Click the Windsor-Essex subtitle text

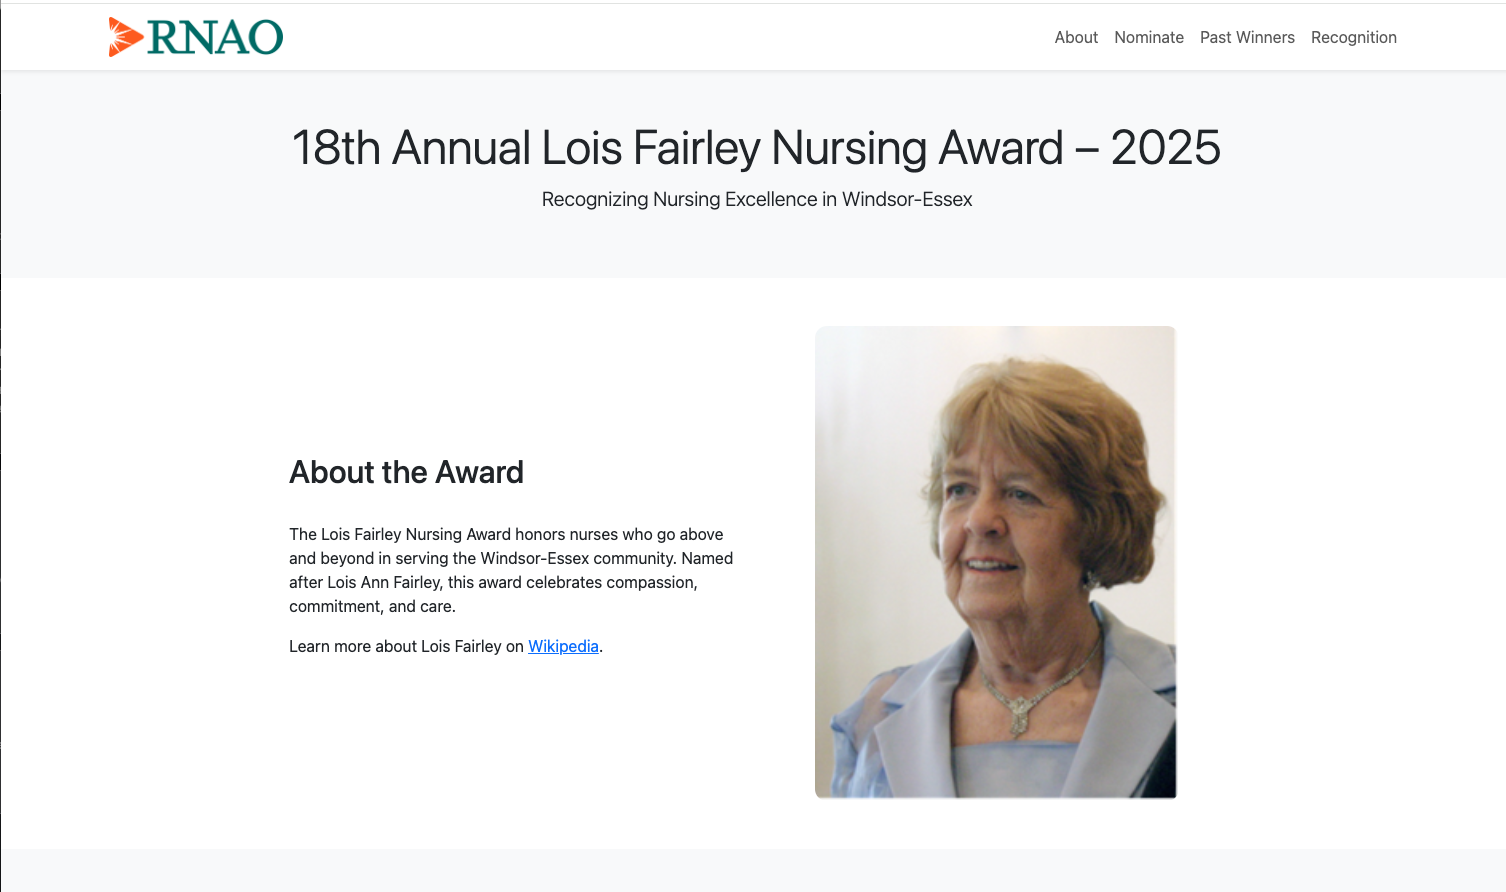pyautogui.click(x=756, y=199)
